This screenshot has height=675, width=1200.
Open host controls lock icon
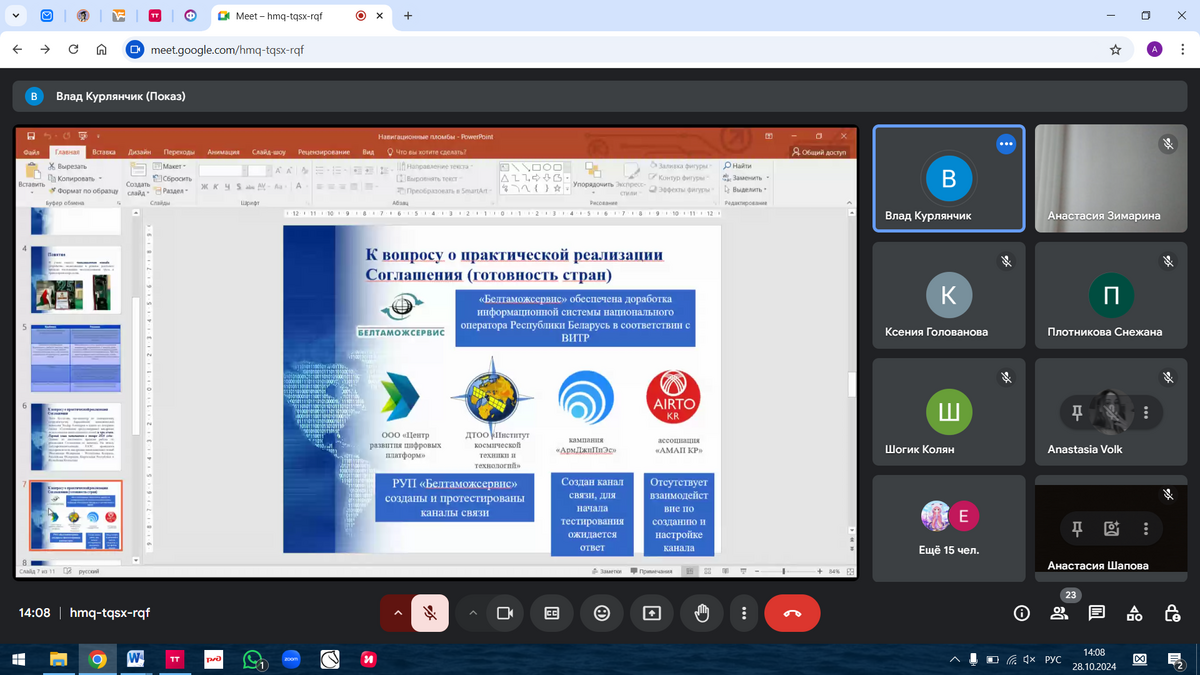point(1171,613)
